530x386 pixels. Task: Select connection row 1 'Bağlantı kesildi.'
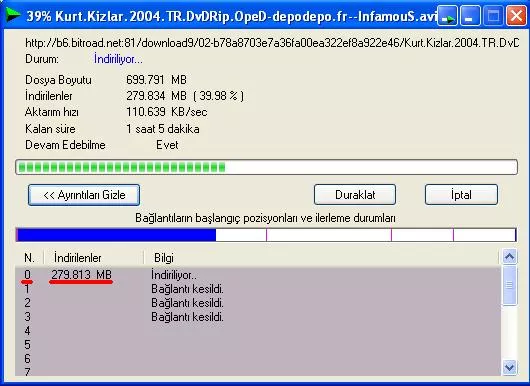[258, 289]
